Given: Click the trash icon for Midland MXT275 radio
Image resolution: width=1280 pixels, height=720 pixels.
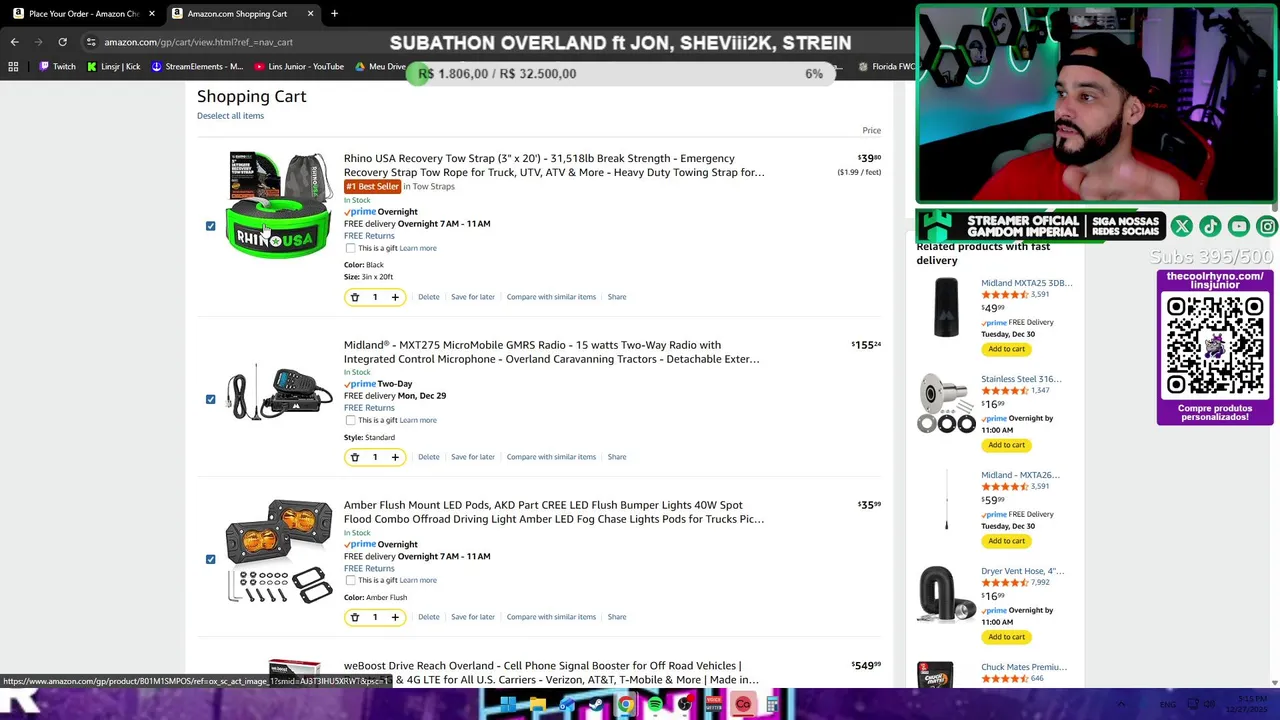Looking at the screenshot, I should tap(355, 457).
